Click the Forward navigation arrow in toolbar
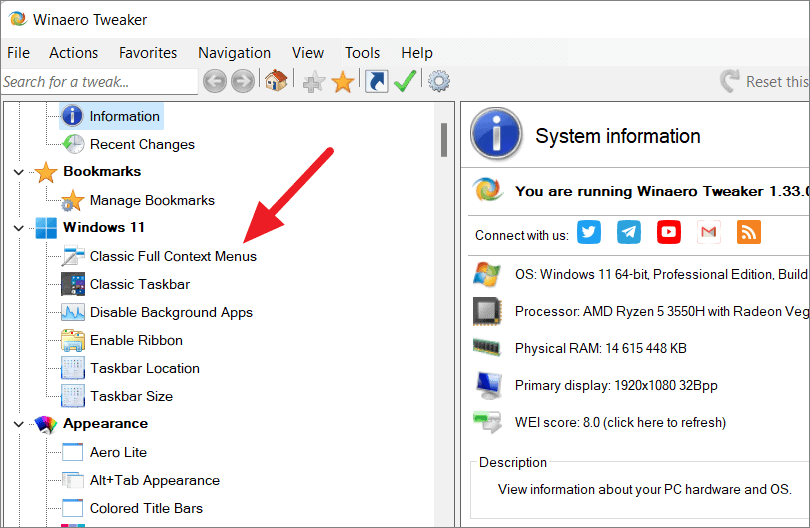 [x=242, y=81]
